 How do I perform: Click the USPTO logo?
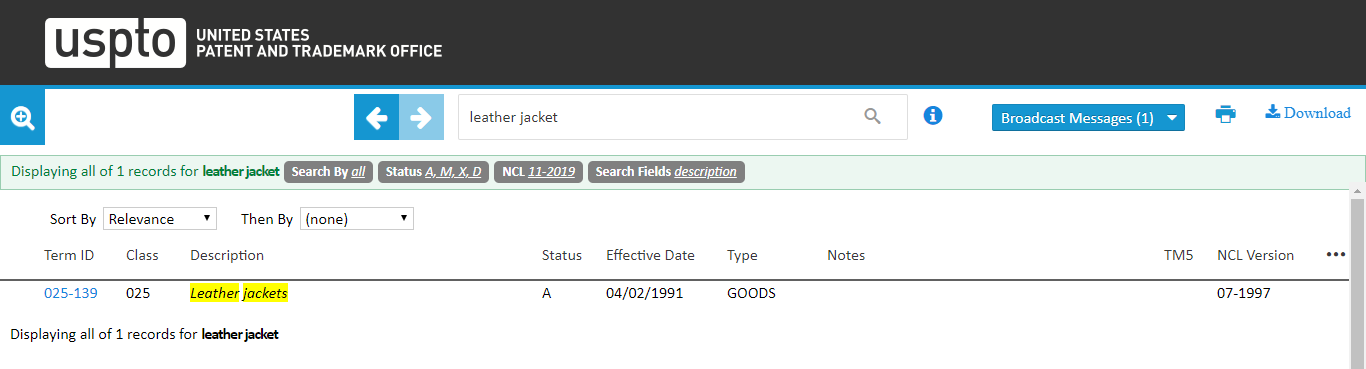coord(243,42)
